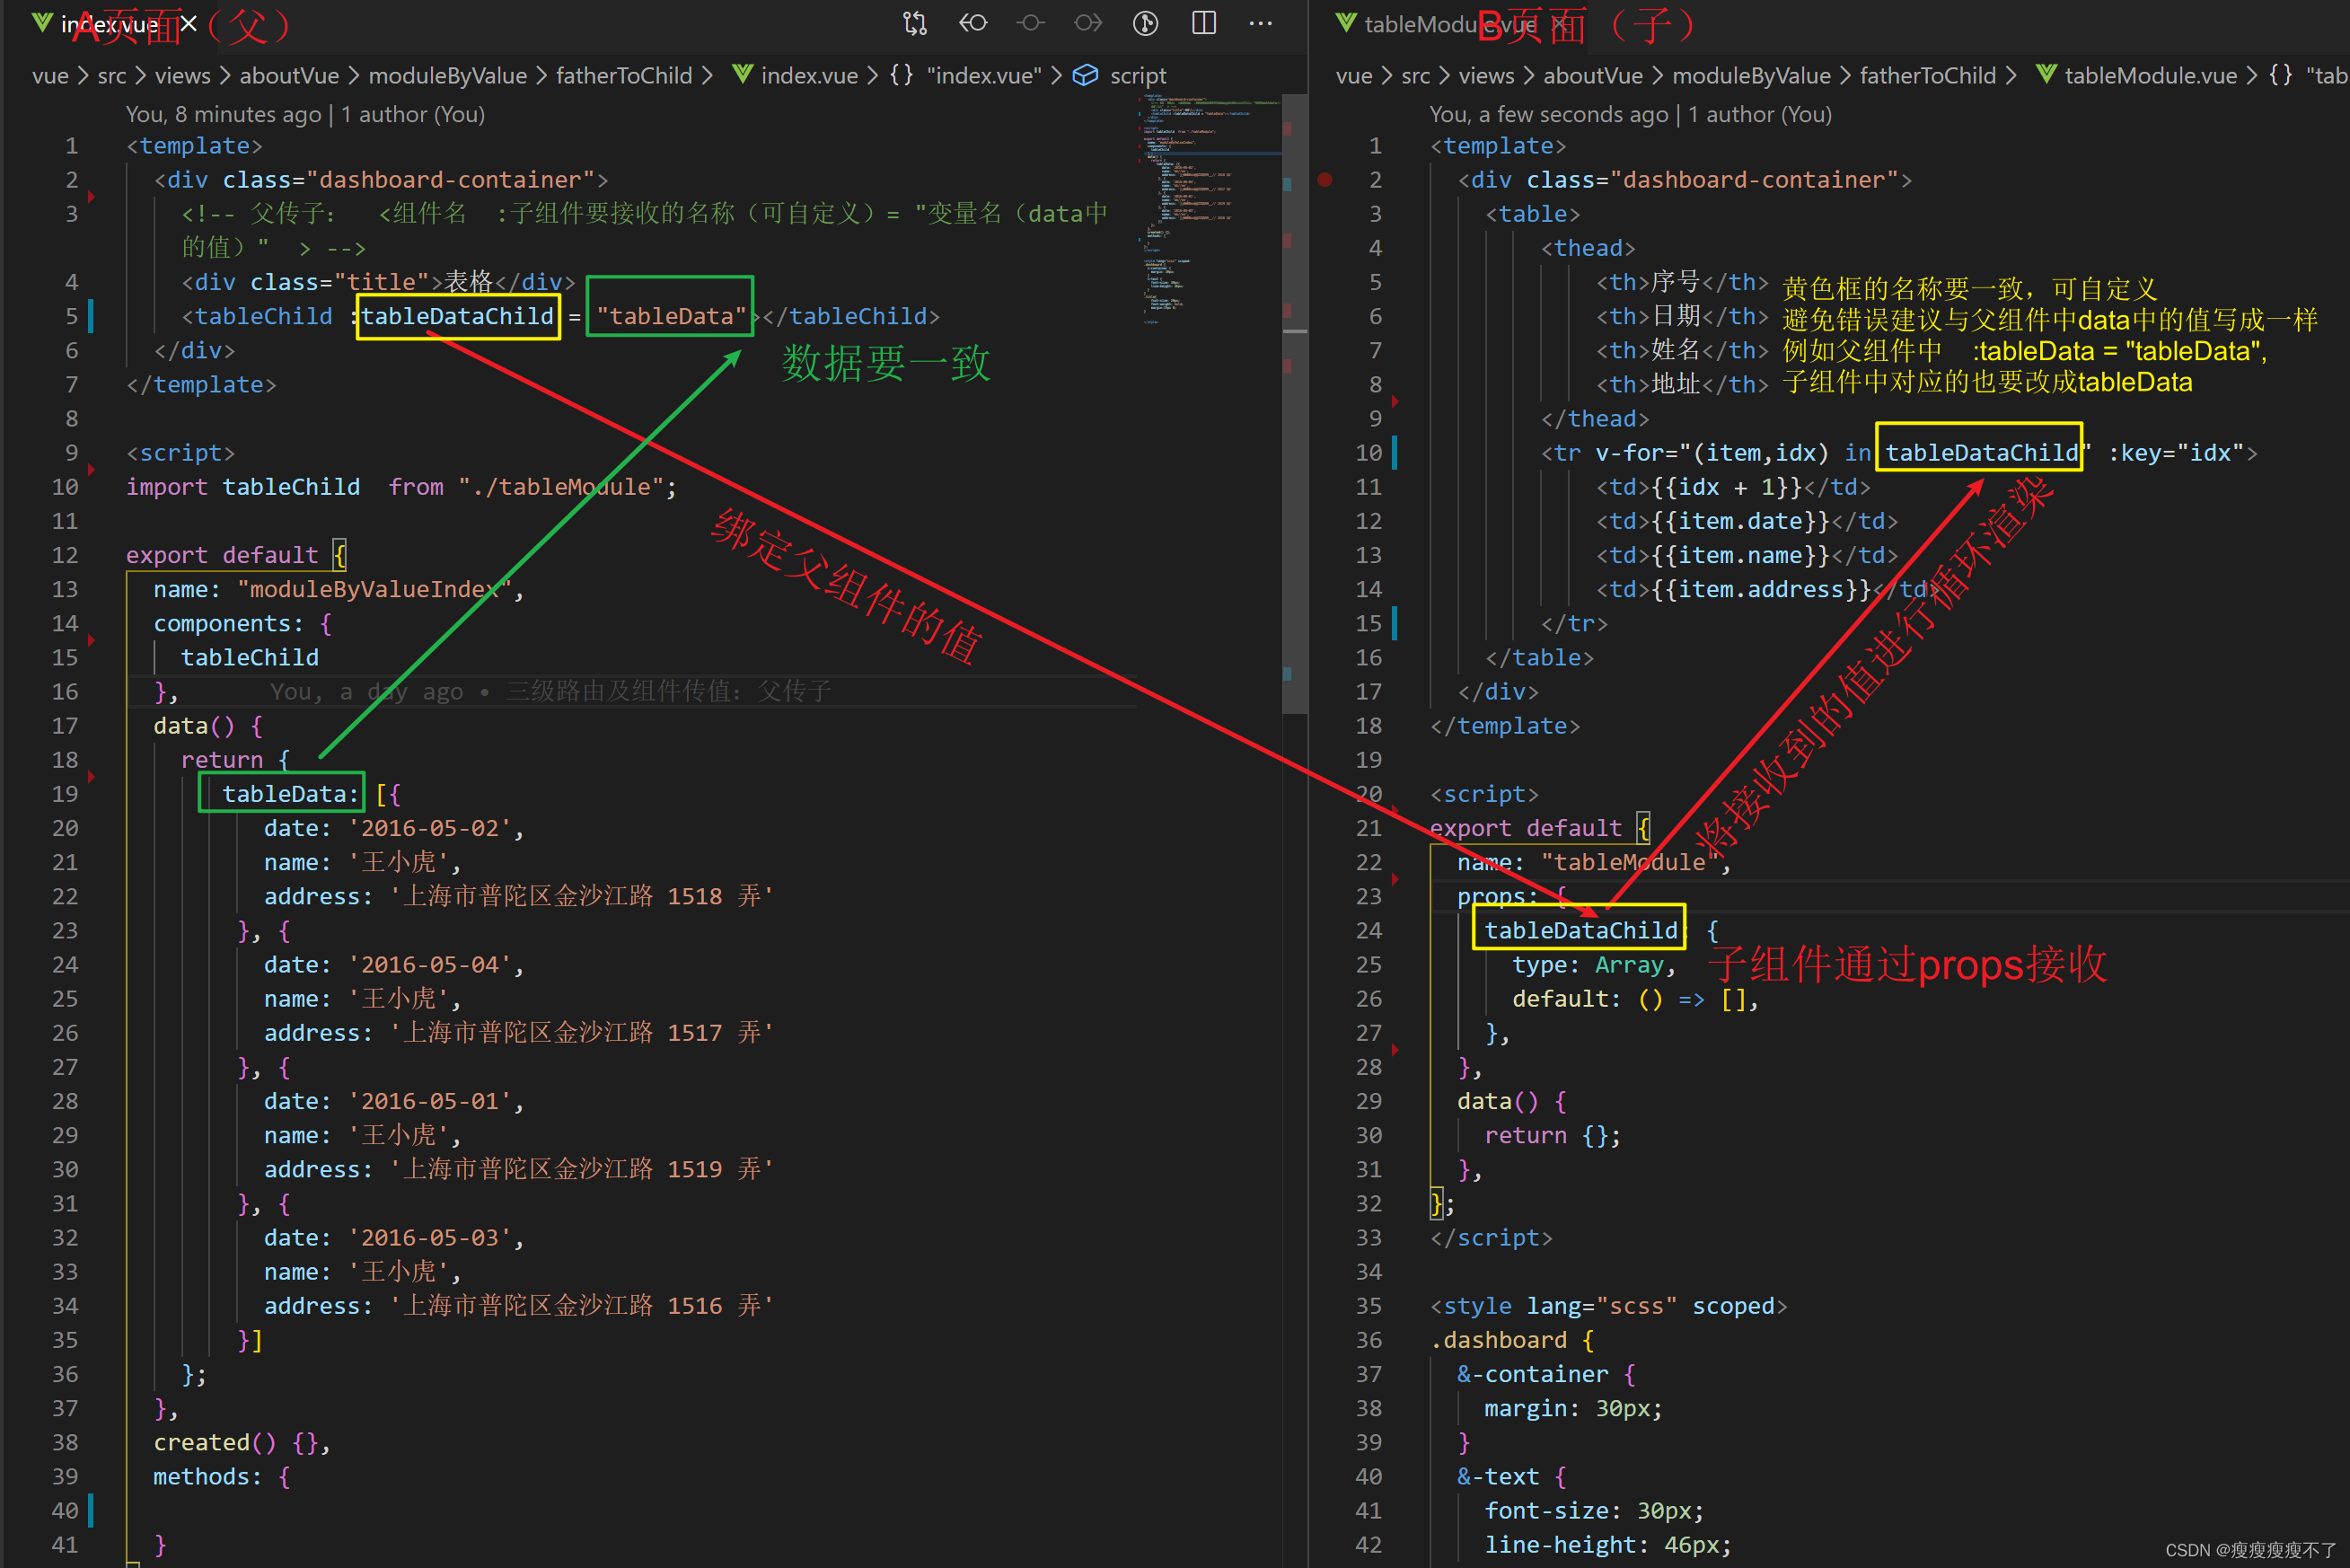Click the go back revision arrow icon
This screenshot has height=1568, width=2350.
(973, 23)
